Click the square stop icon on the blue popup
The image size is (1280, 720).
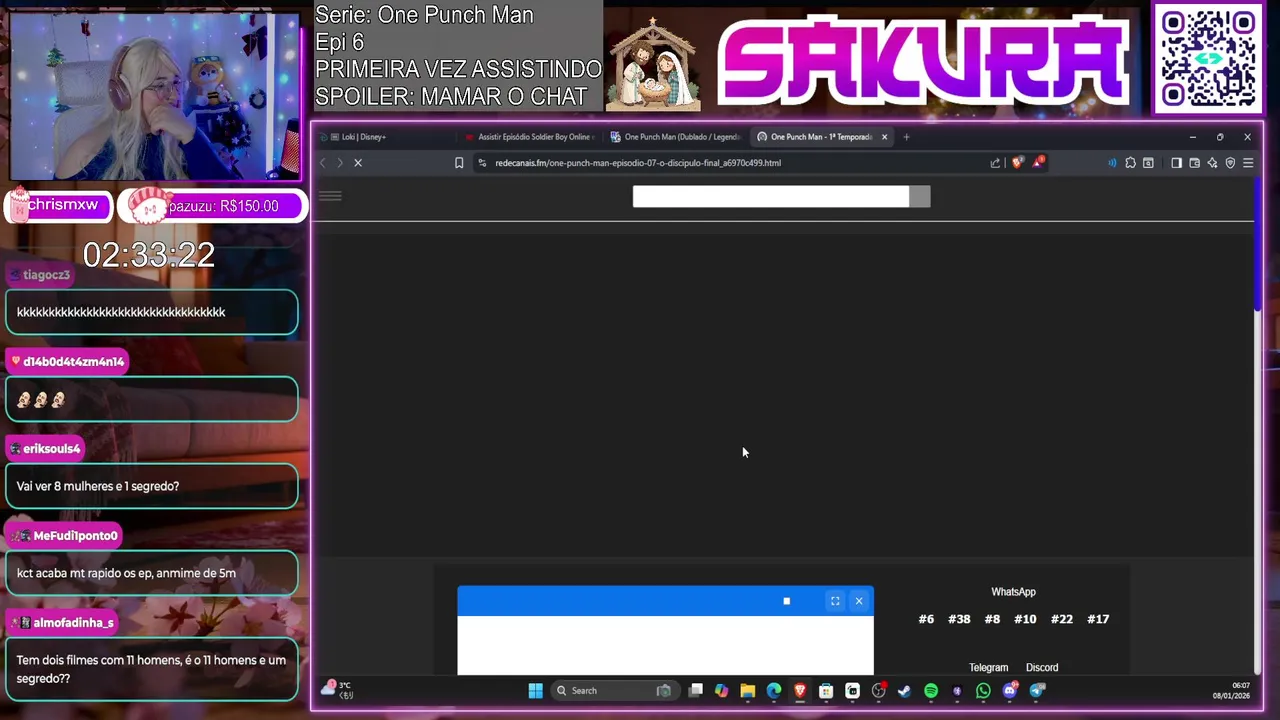pos(786,601)
